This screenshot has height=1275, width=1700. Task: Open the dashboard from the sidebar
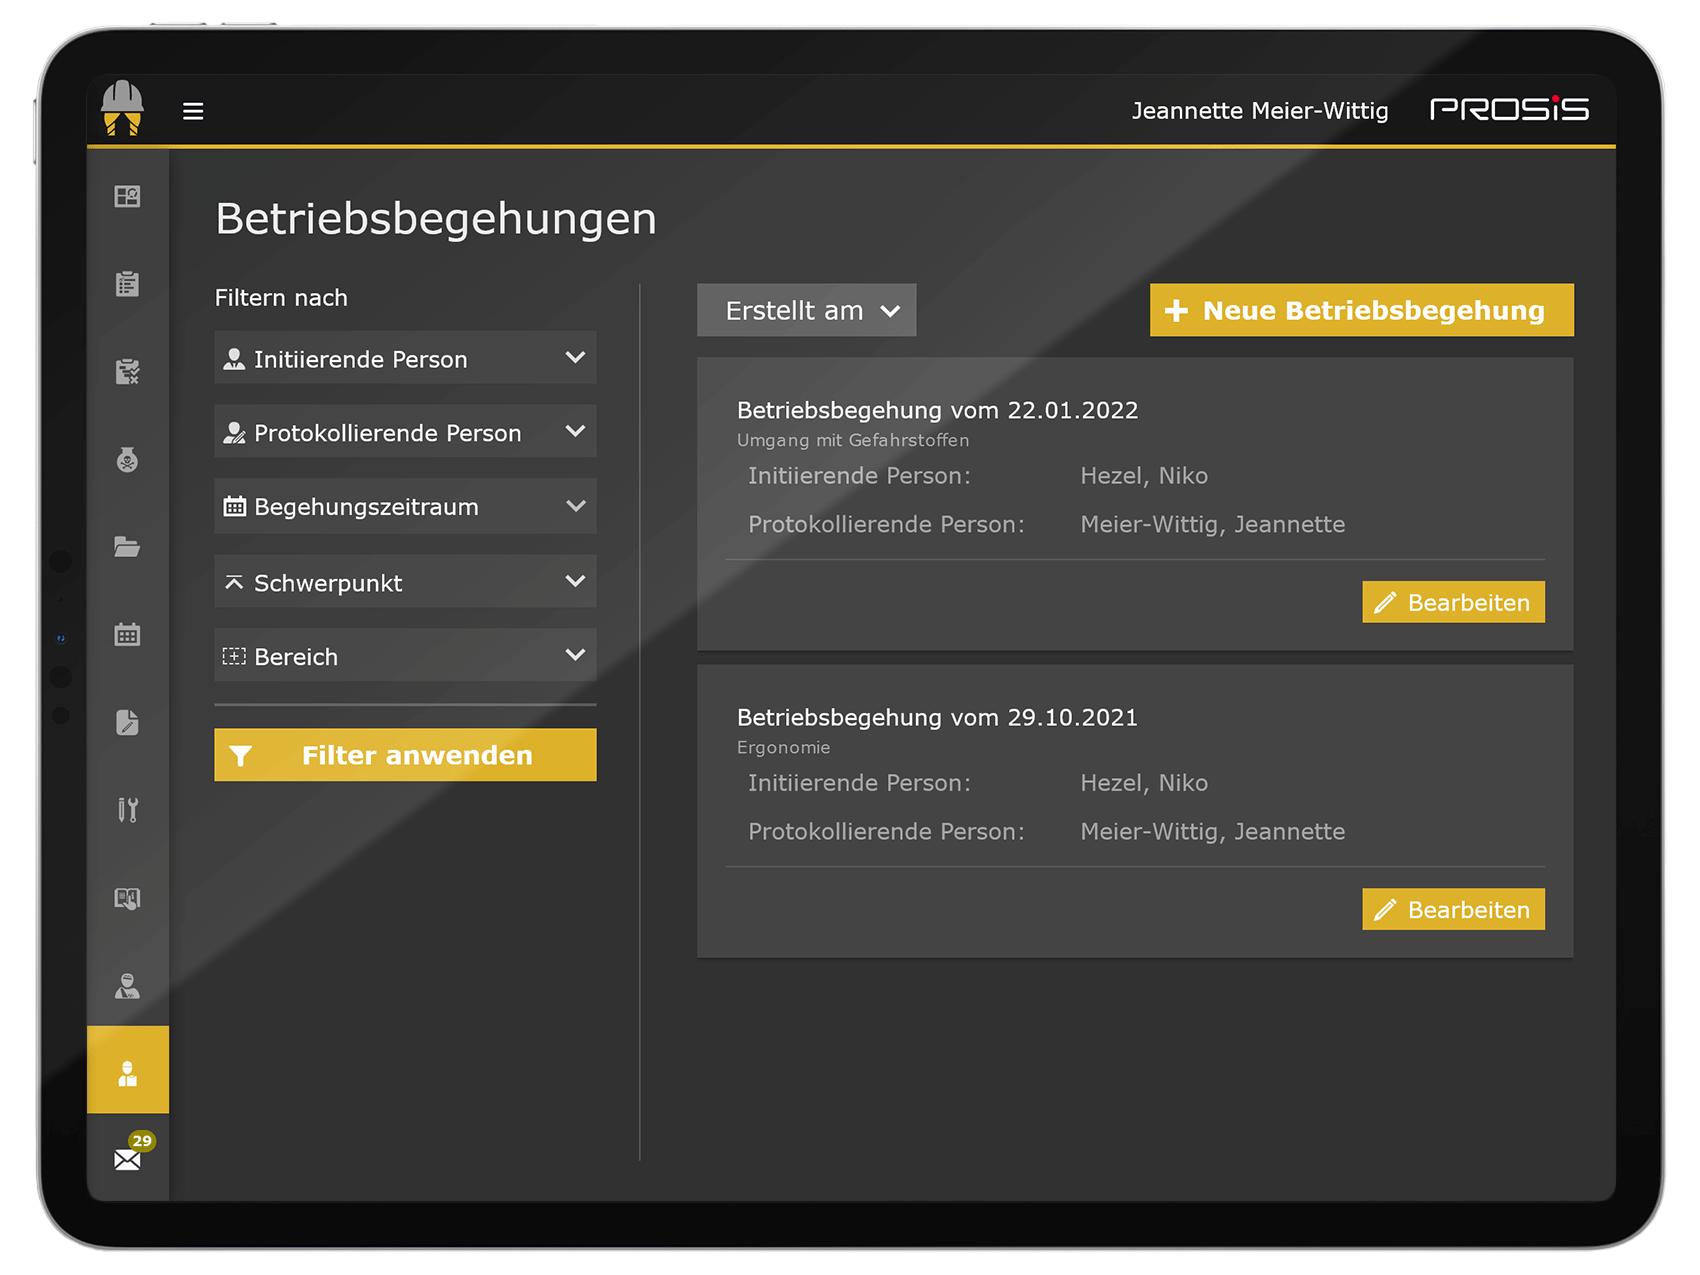point(128,197)
